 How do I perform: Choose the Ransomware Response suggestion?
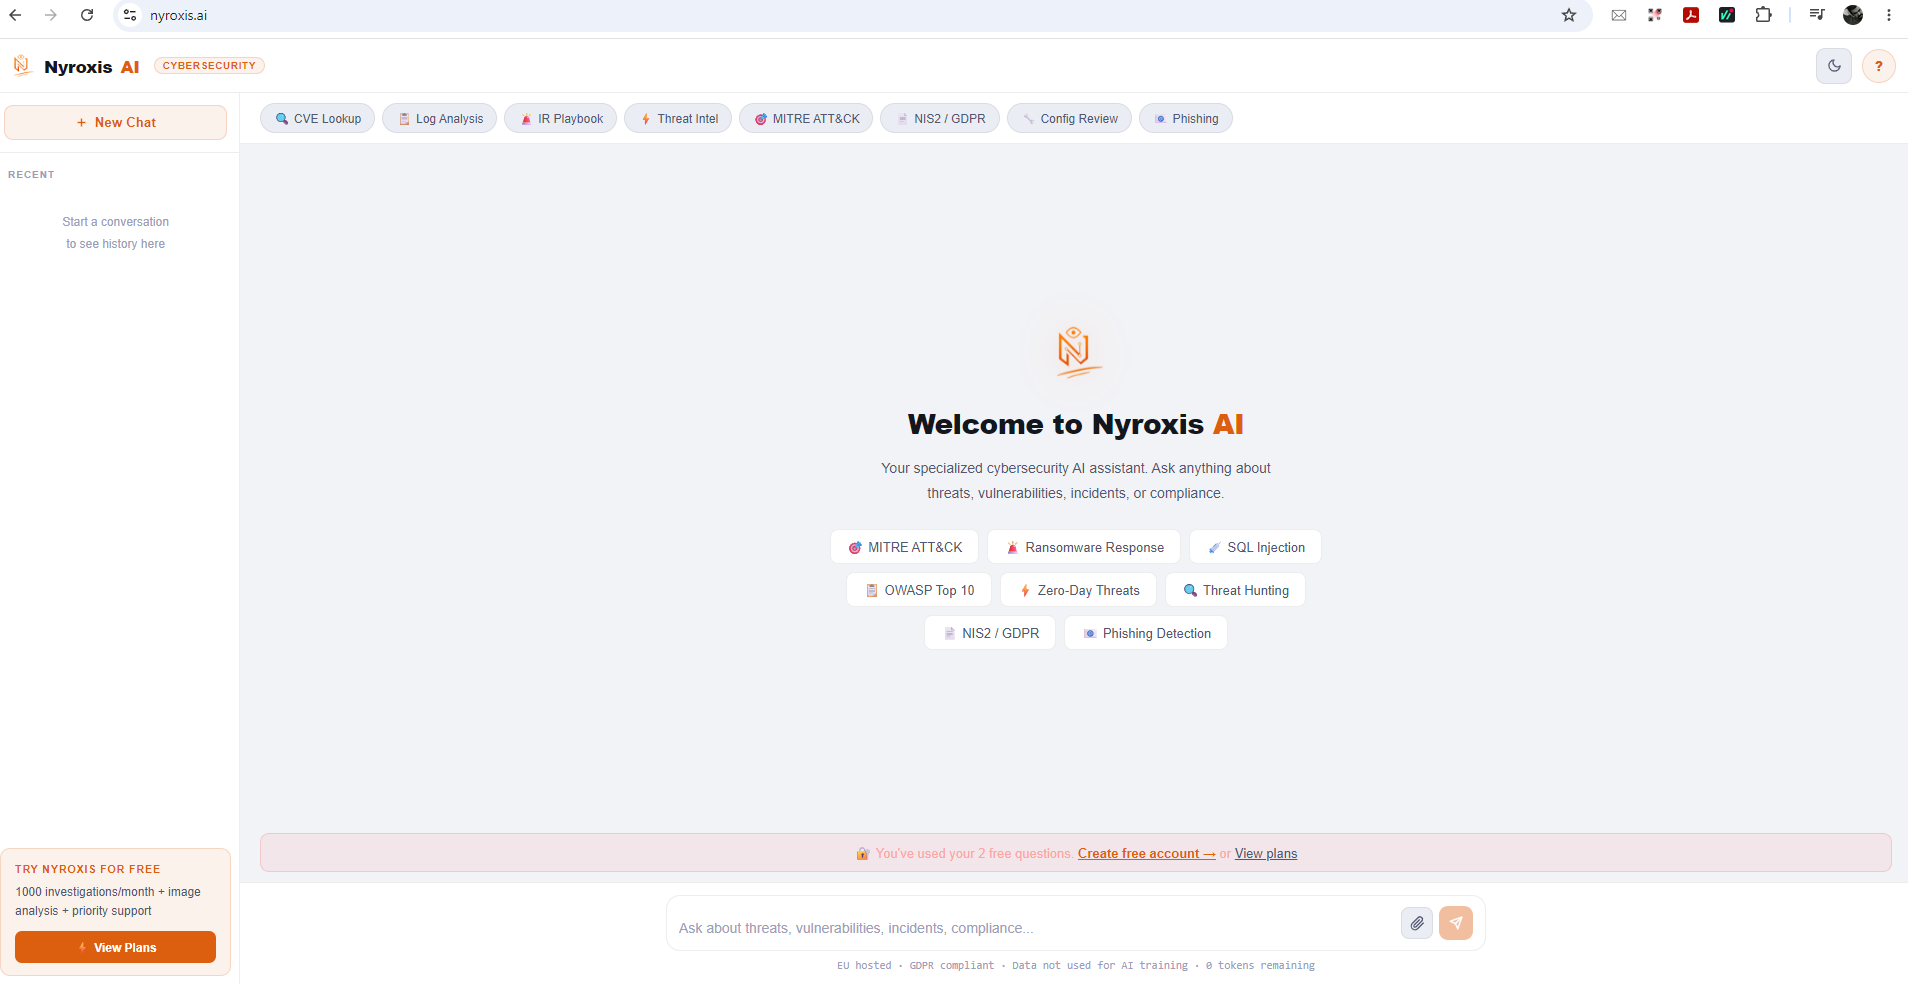[1084, 547]
